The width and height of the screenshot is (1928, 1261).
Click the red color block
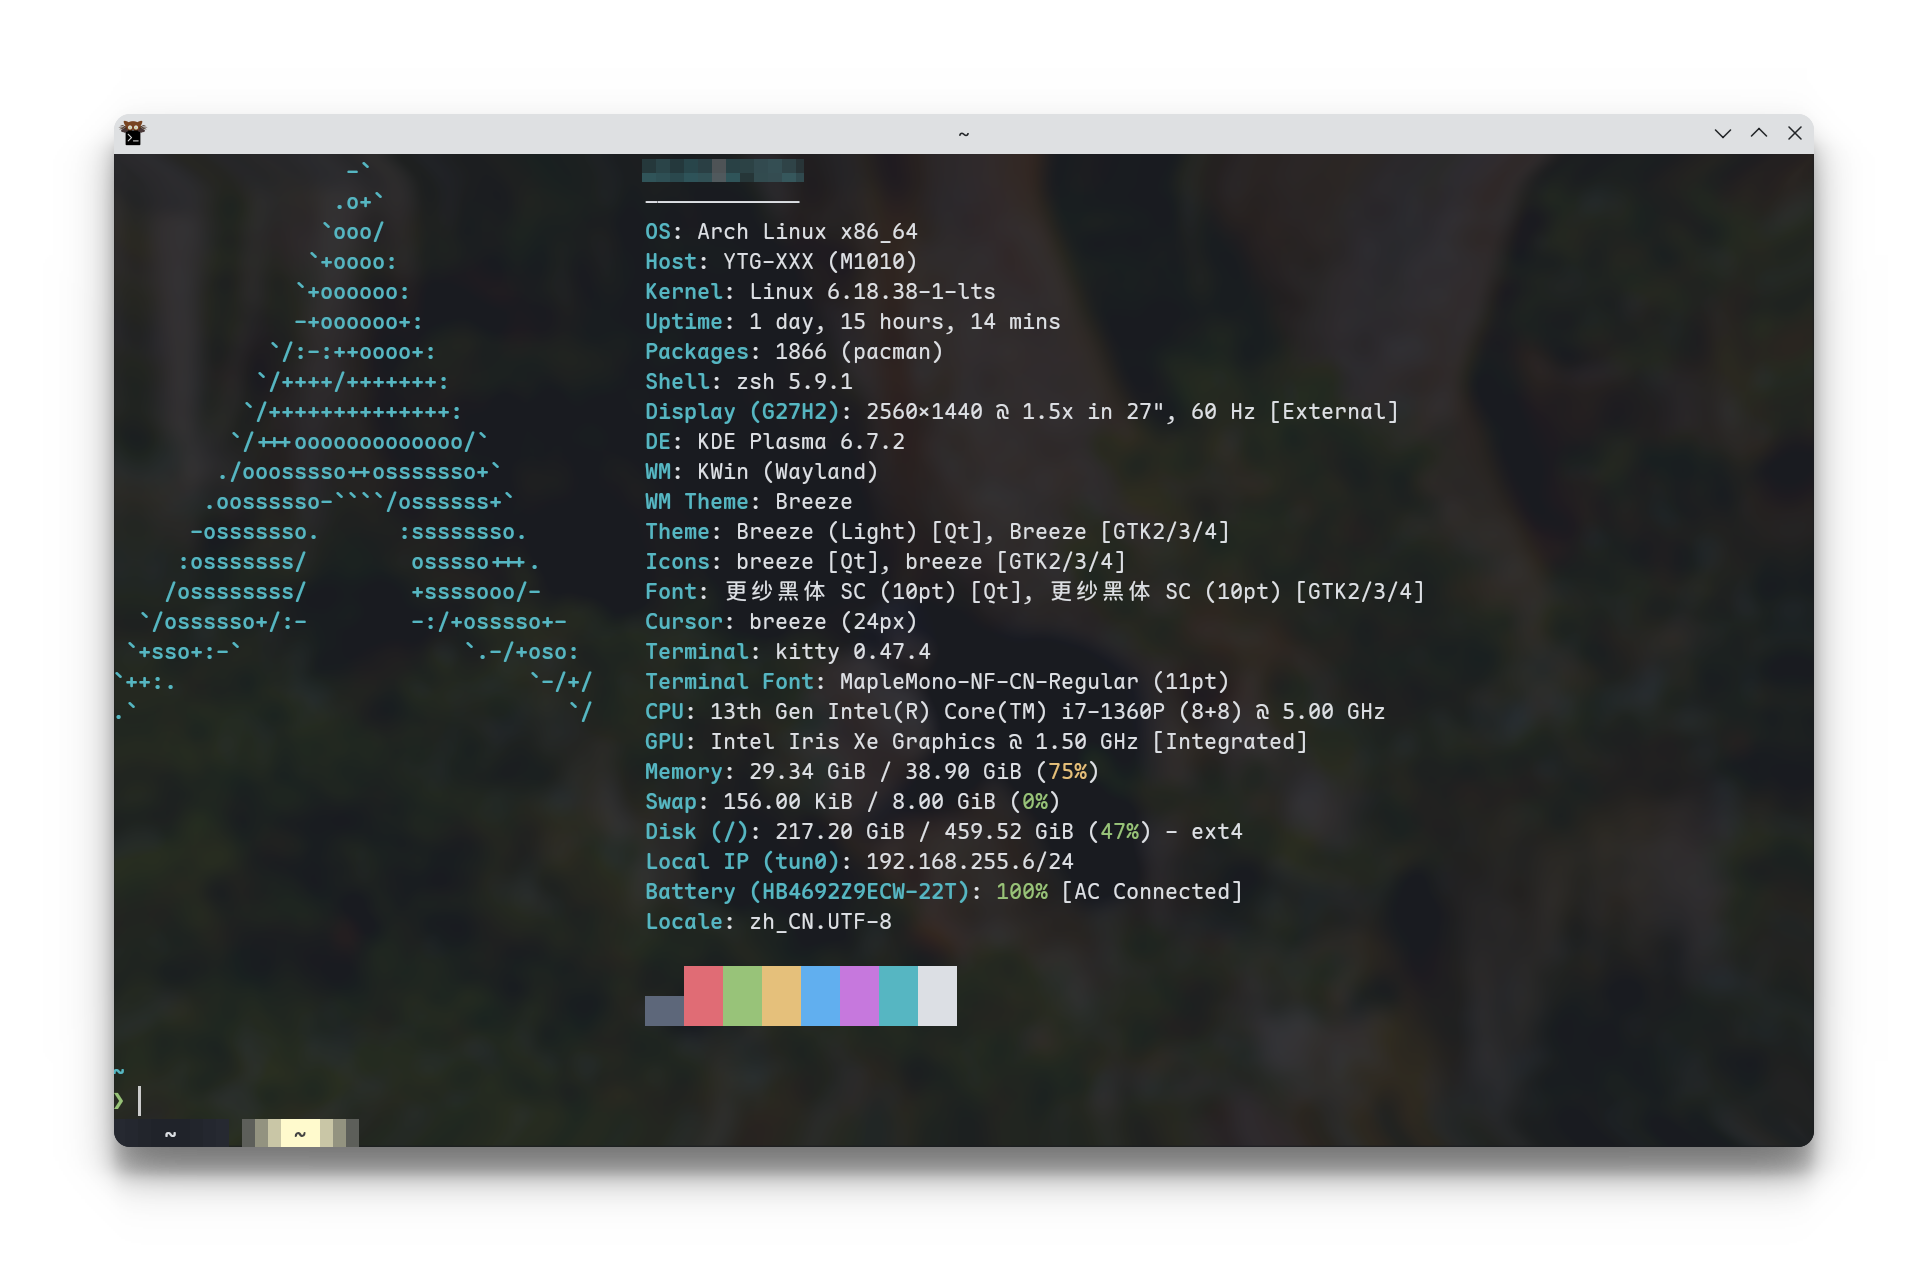point(703,996)
